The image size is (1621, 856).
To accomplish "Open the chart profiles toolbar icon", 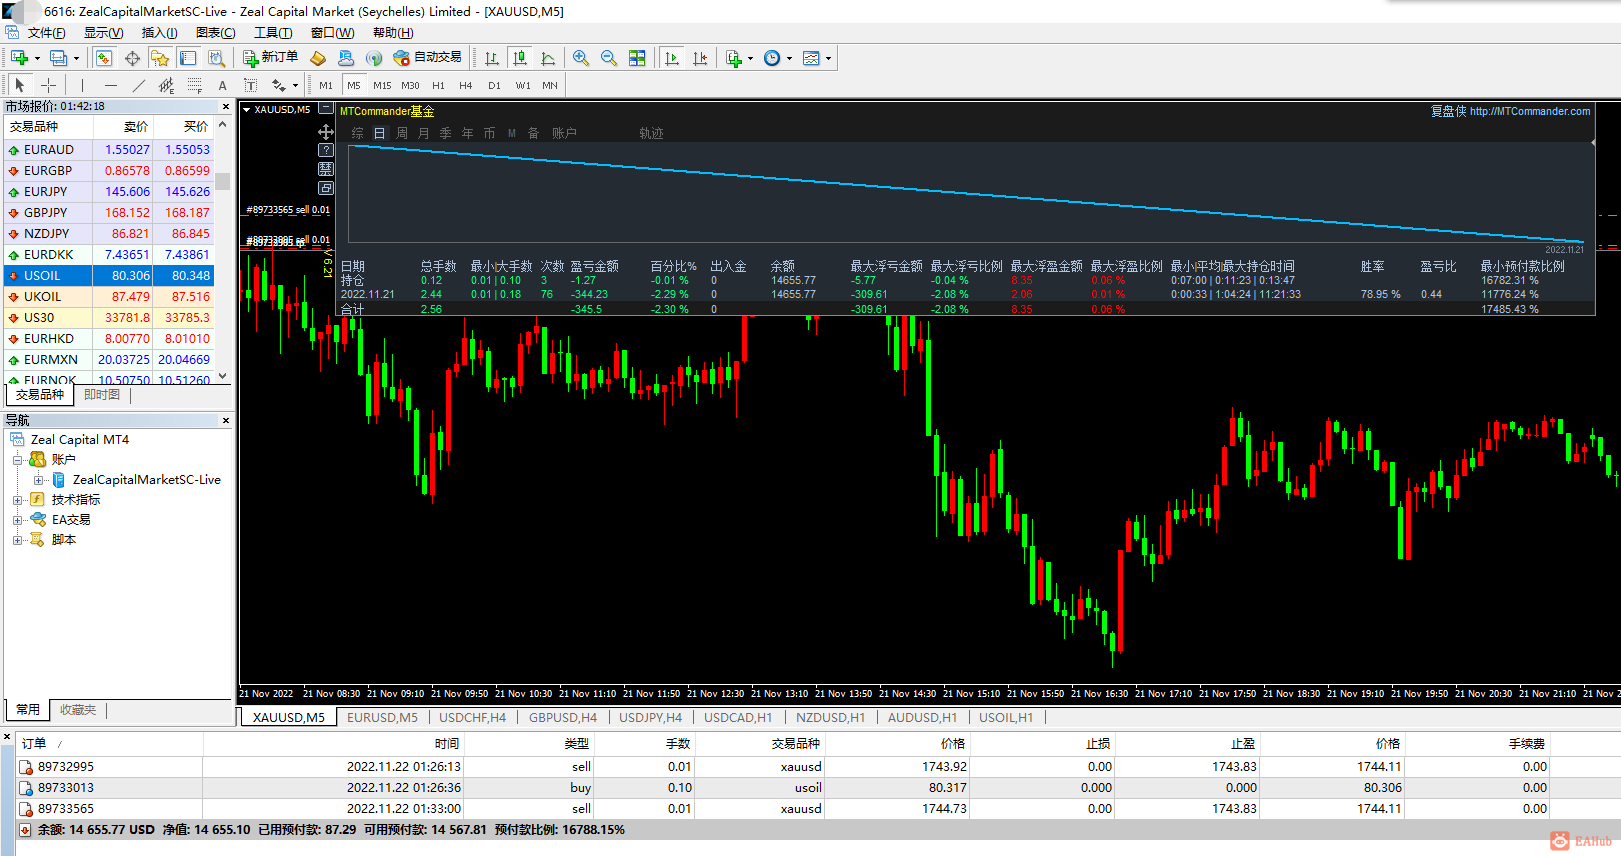I will [58, 58].
